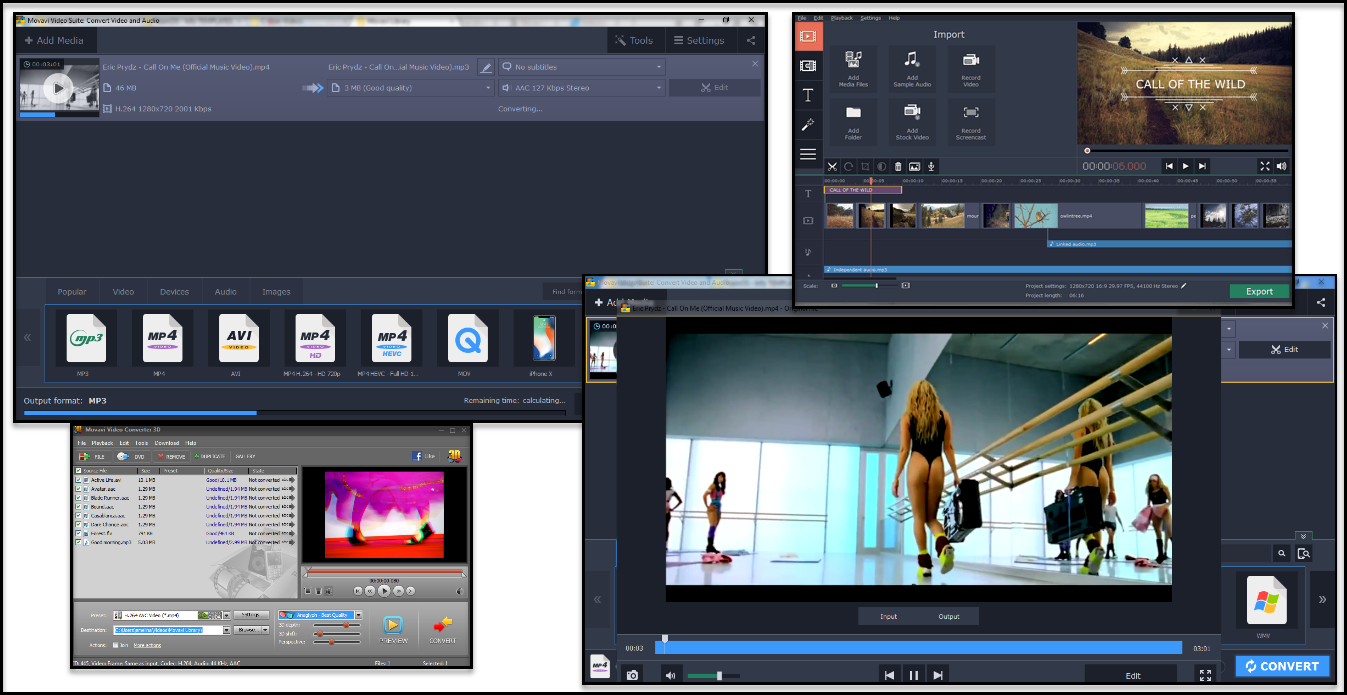Switch to the Images tab

[x=276, y=292]
